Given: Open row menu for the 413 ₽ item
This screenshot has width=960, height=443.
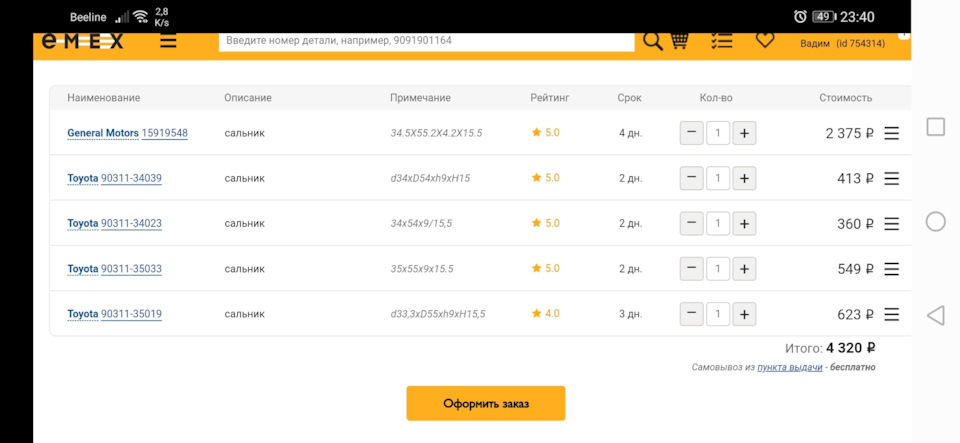Looking at the screenshot, I should point(891,178).
